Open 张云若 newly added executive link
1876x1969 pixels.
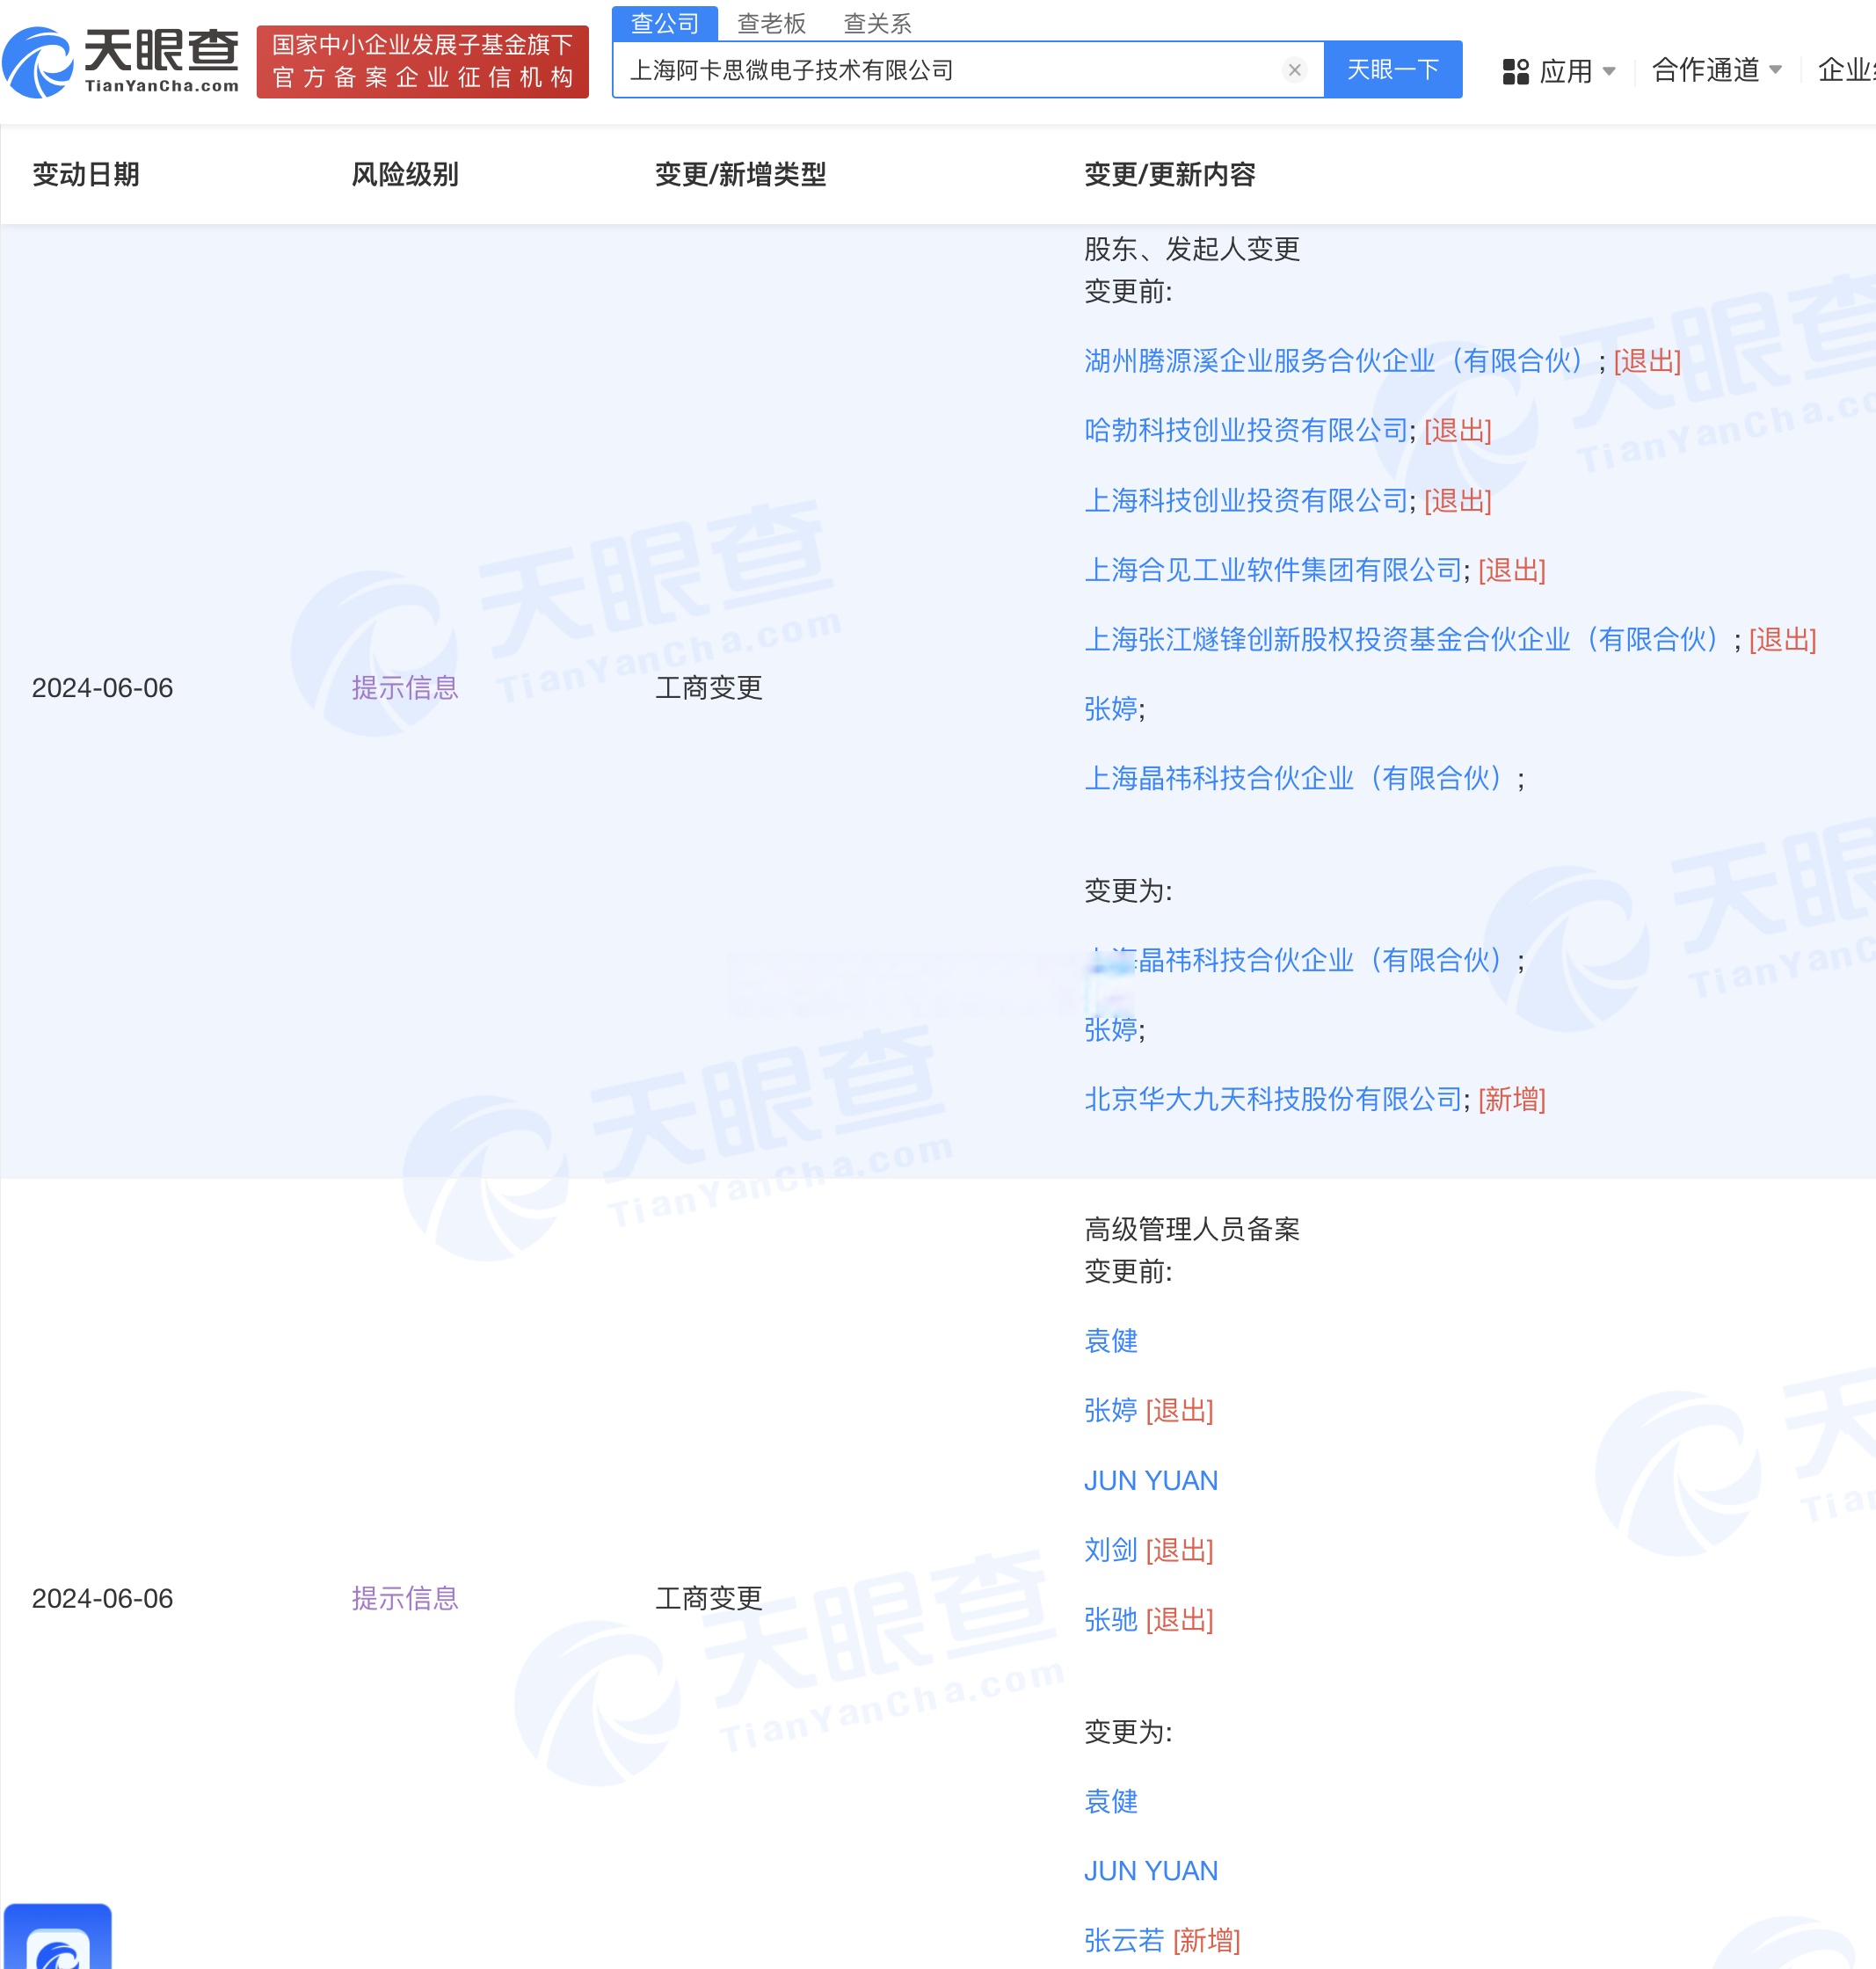point(1124,1940)
